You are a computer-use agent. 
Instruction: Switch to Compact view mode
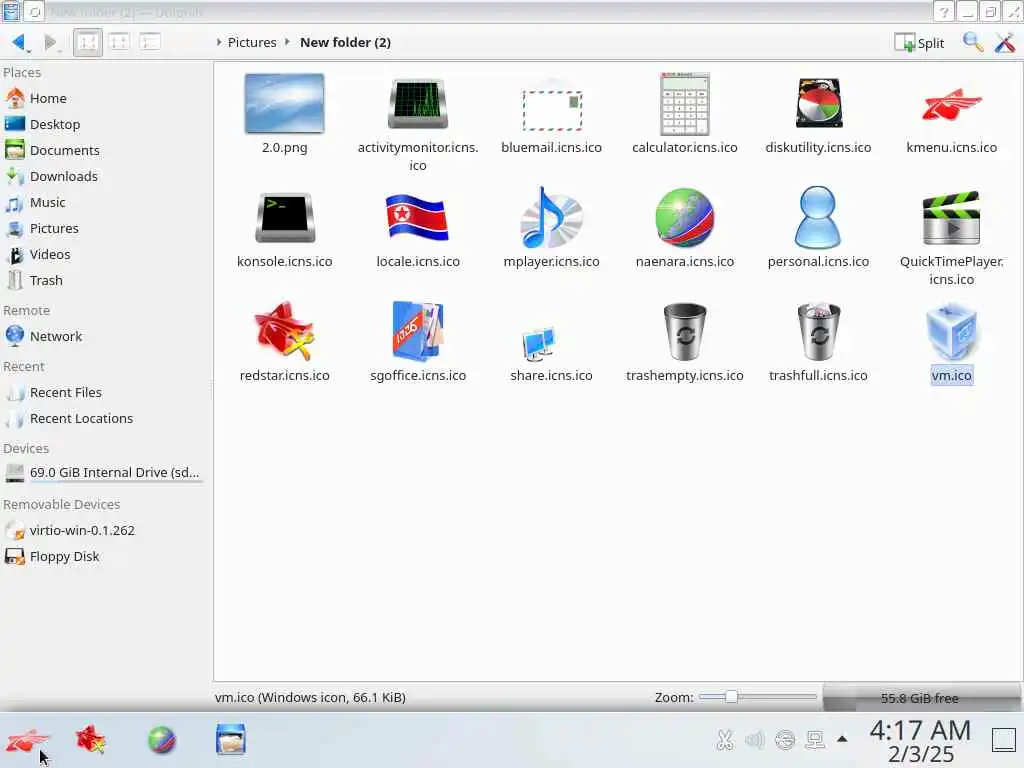tap(119, 42)
